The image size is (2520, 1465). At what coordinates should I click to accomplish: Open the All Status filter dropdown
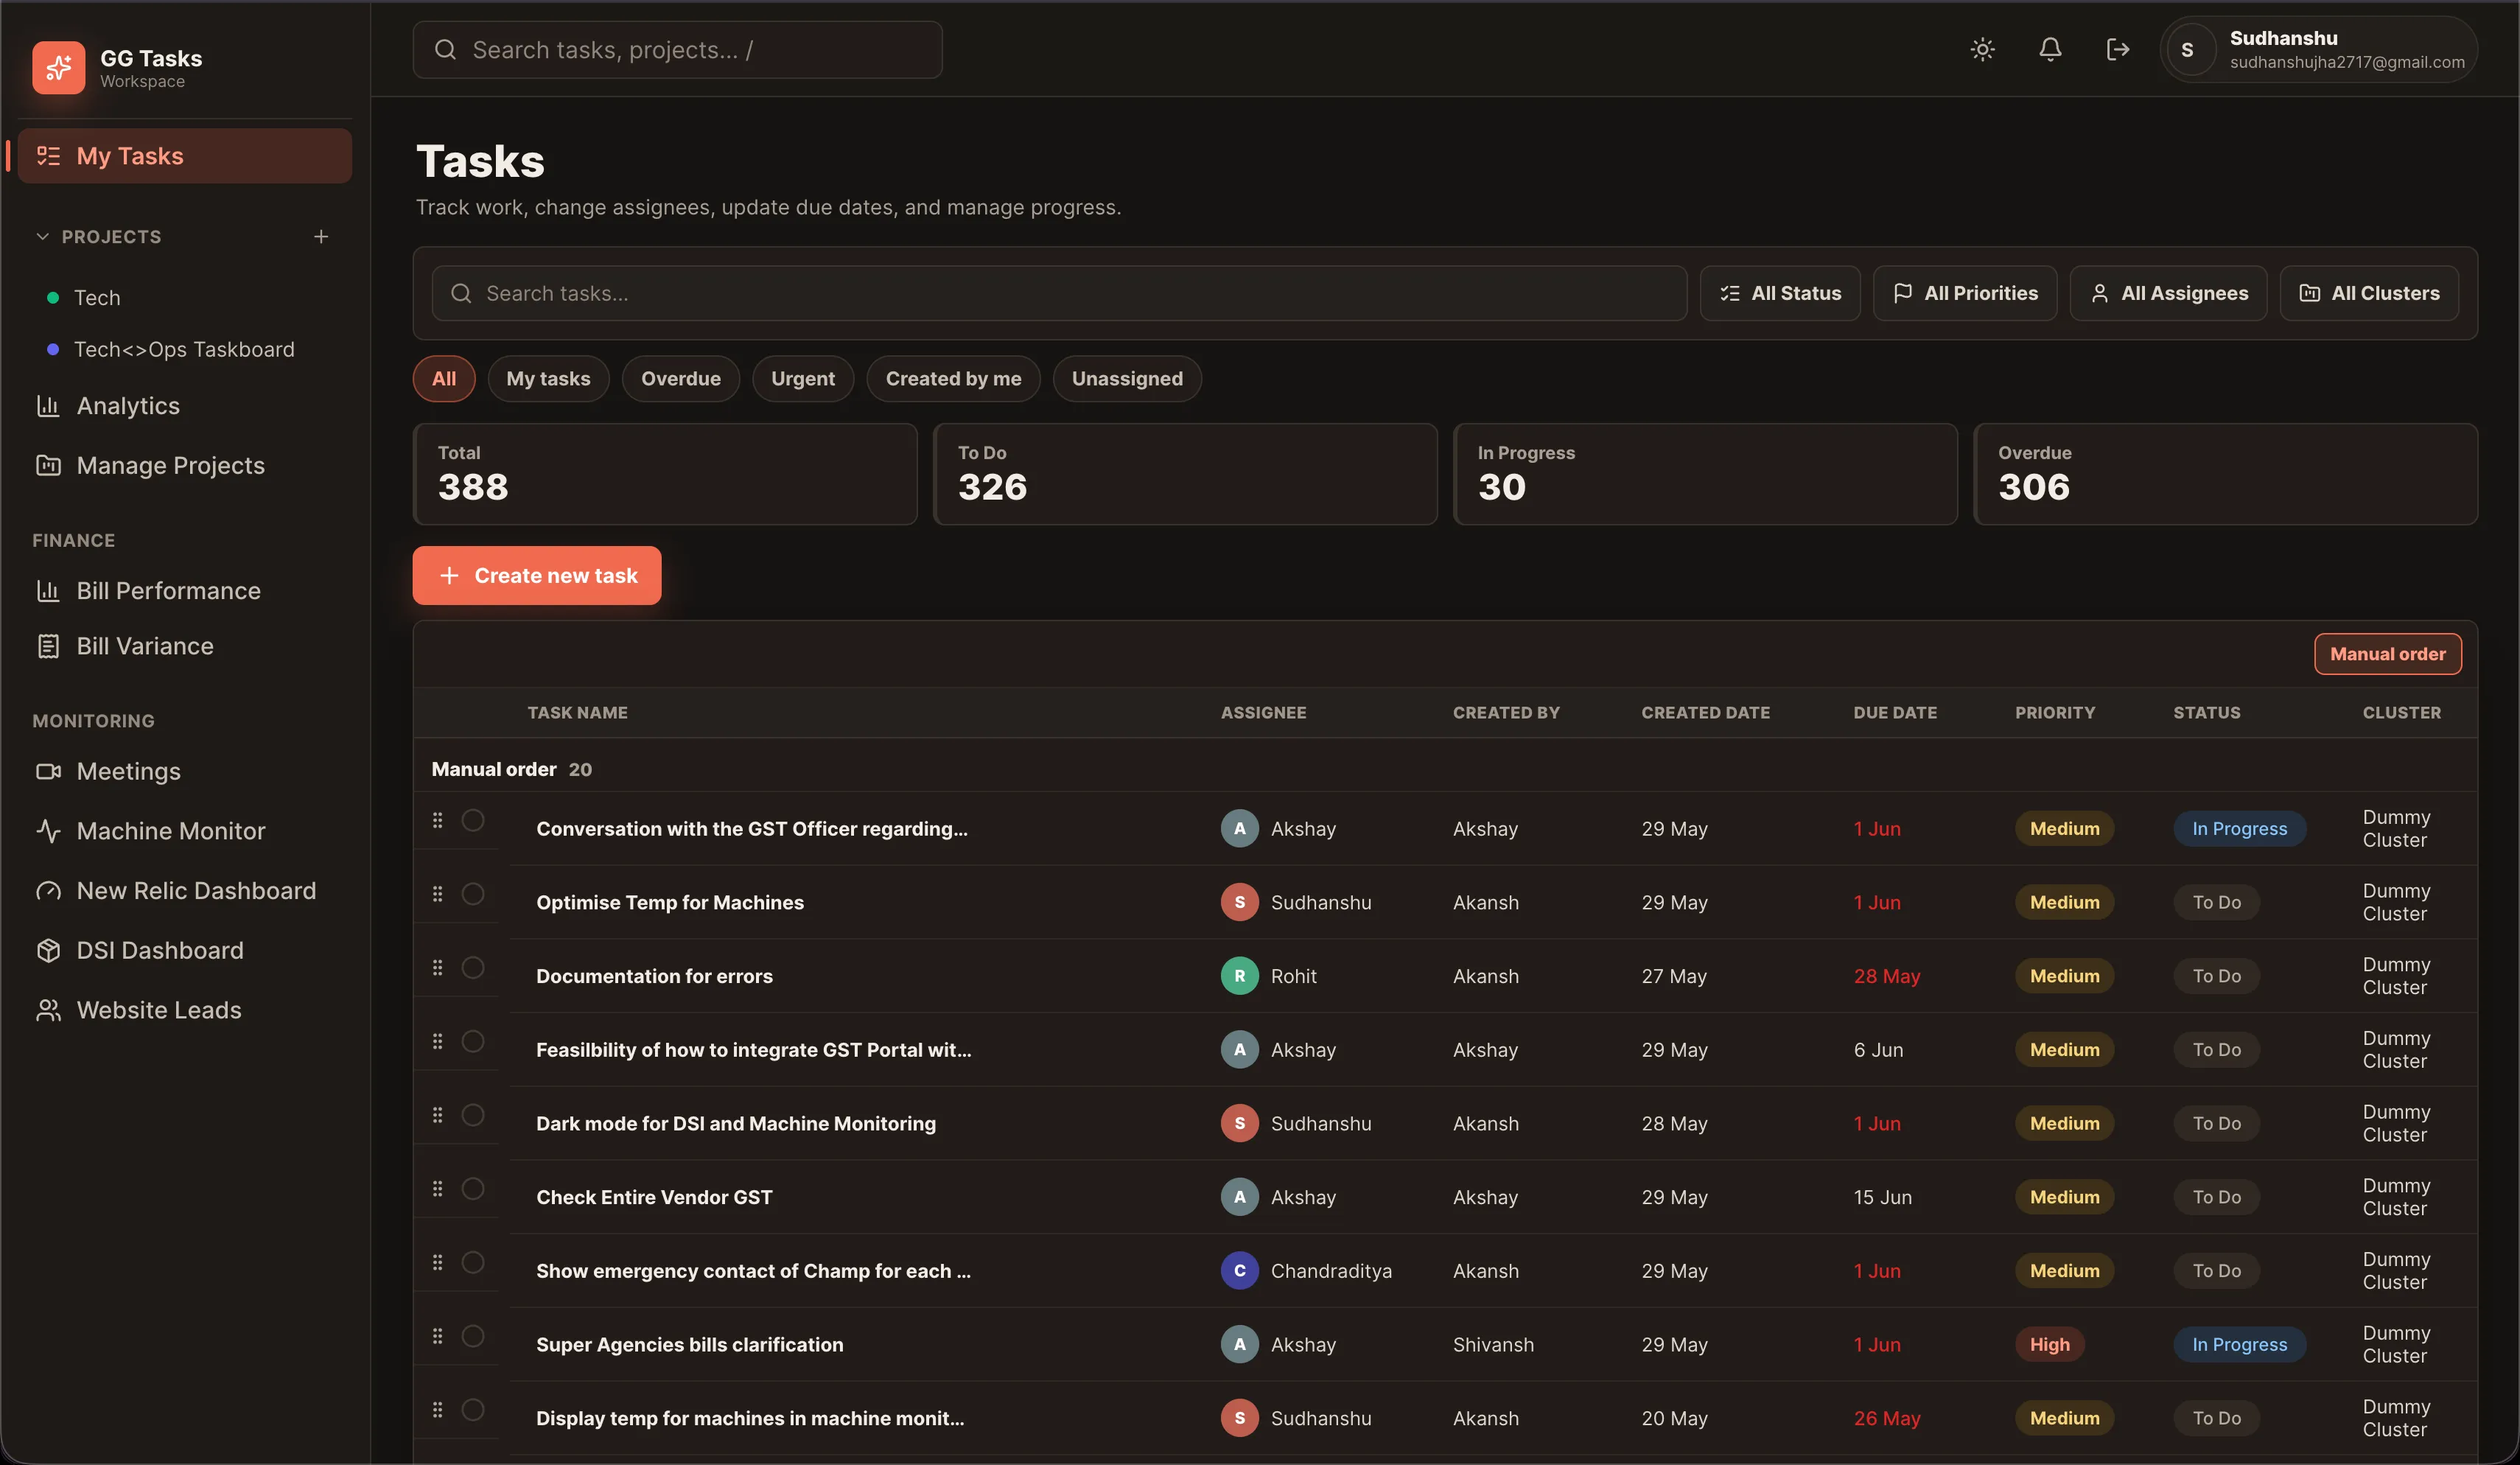coord(1780,293)
